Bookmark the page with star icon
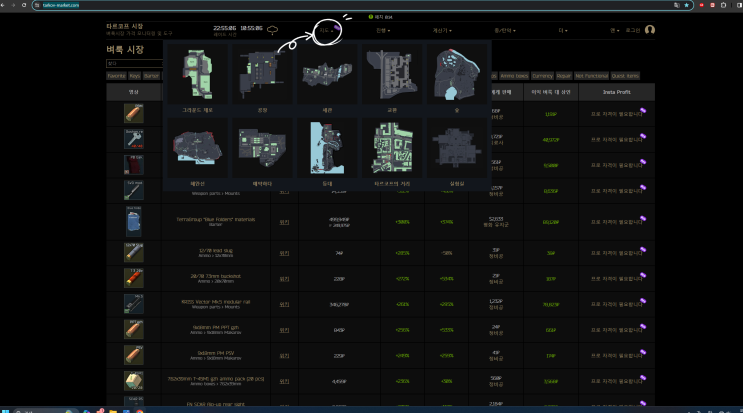This screenshot has width=743, height=413. pyautogui.click(x=686, y=5)
